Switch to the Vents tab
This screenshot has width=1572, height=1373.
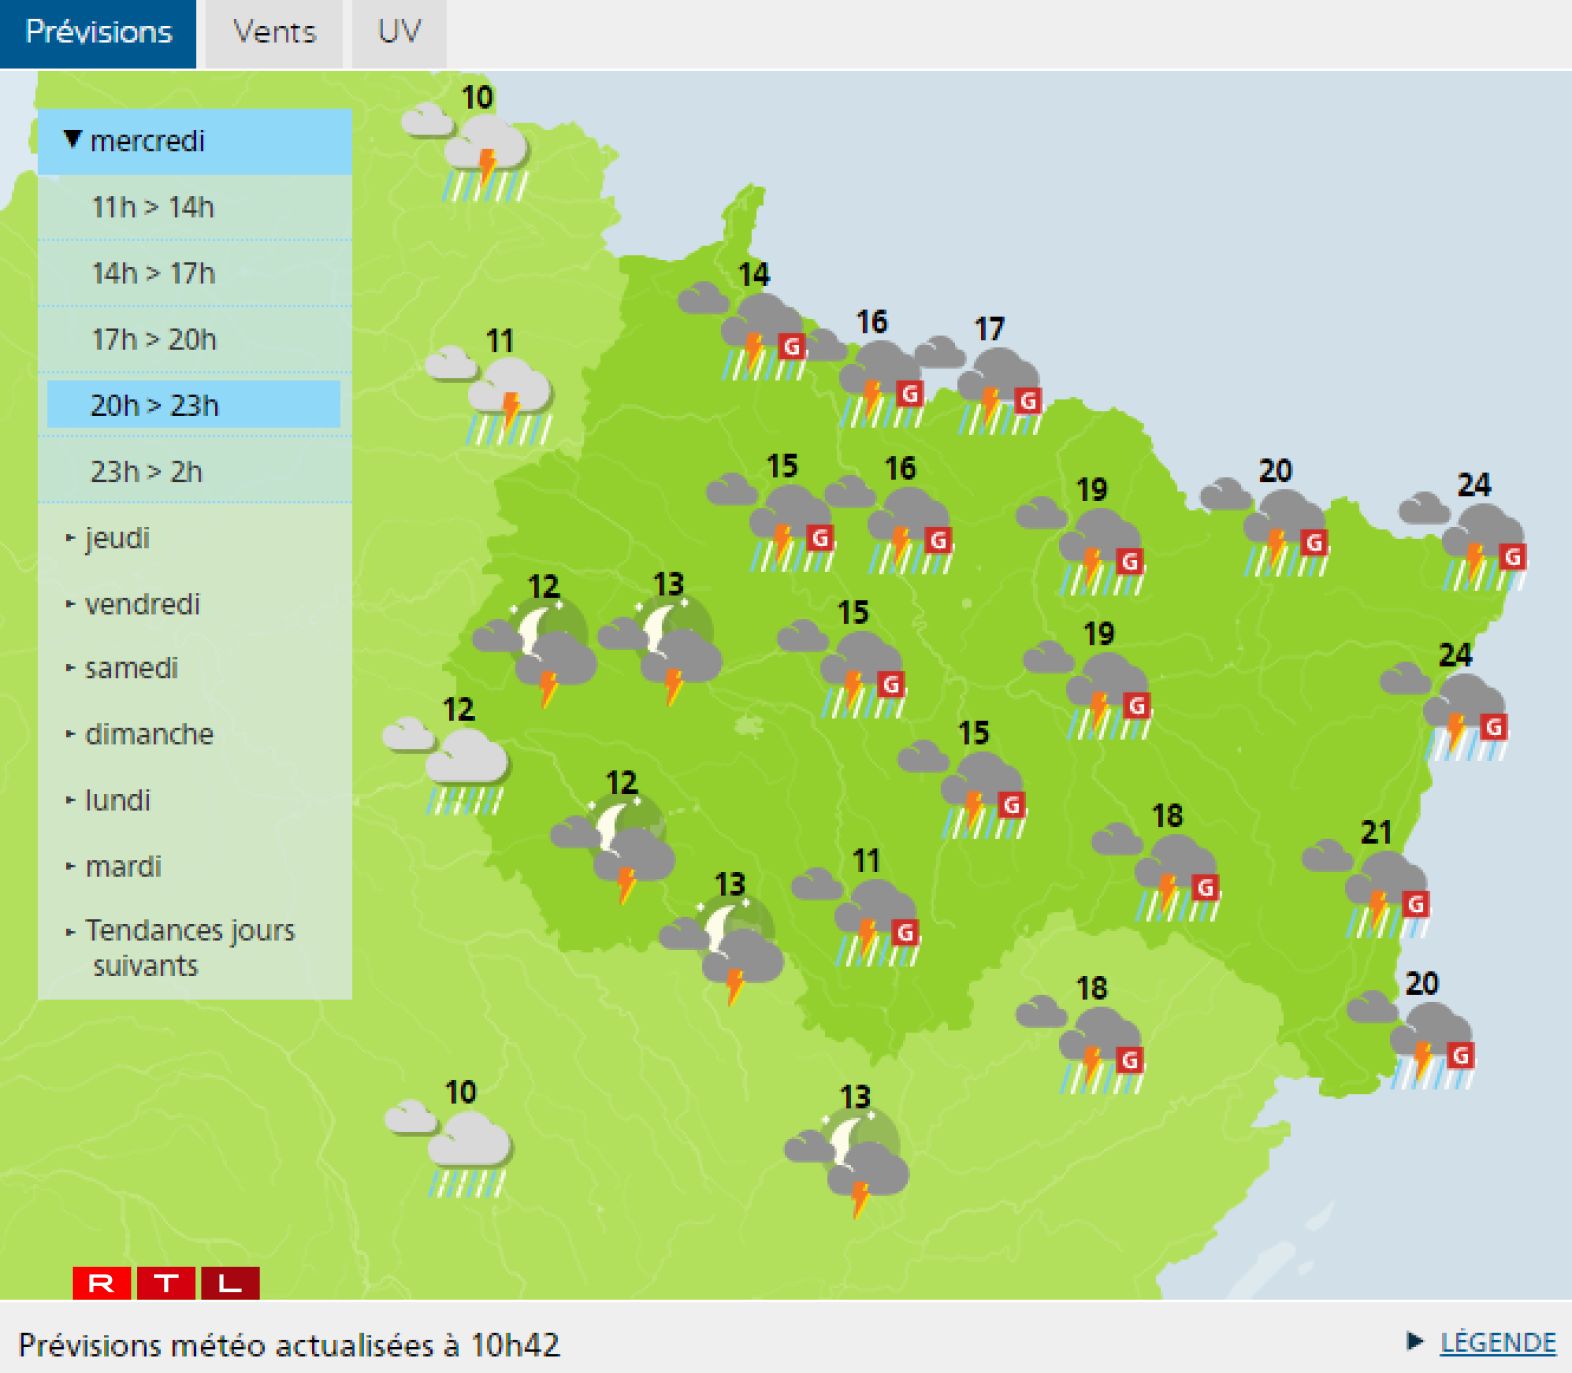tap(274, 33)
